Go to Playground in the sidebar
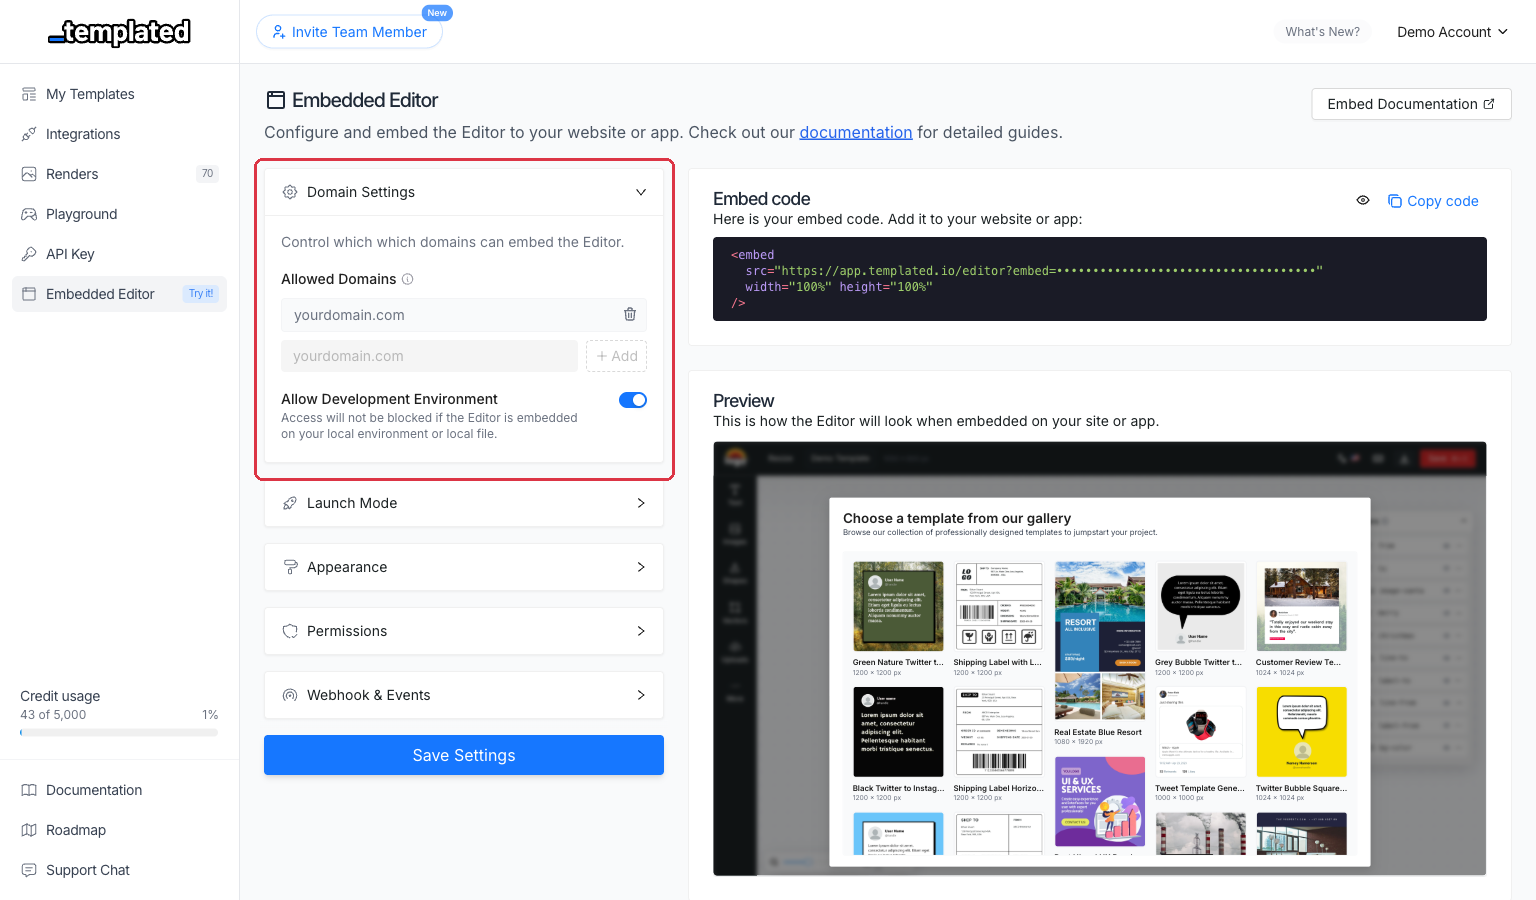This screenshot has width=1536, height=900. (x=82, y=214)
